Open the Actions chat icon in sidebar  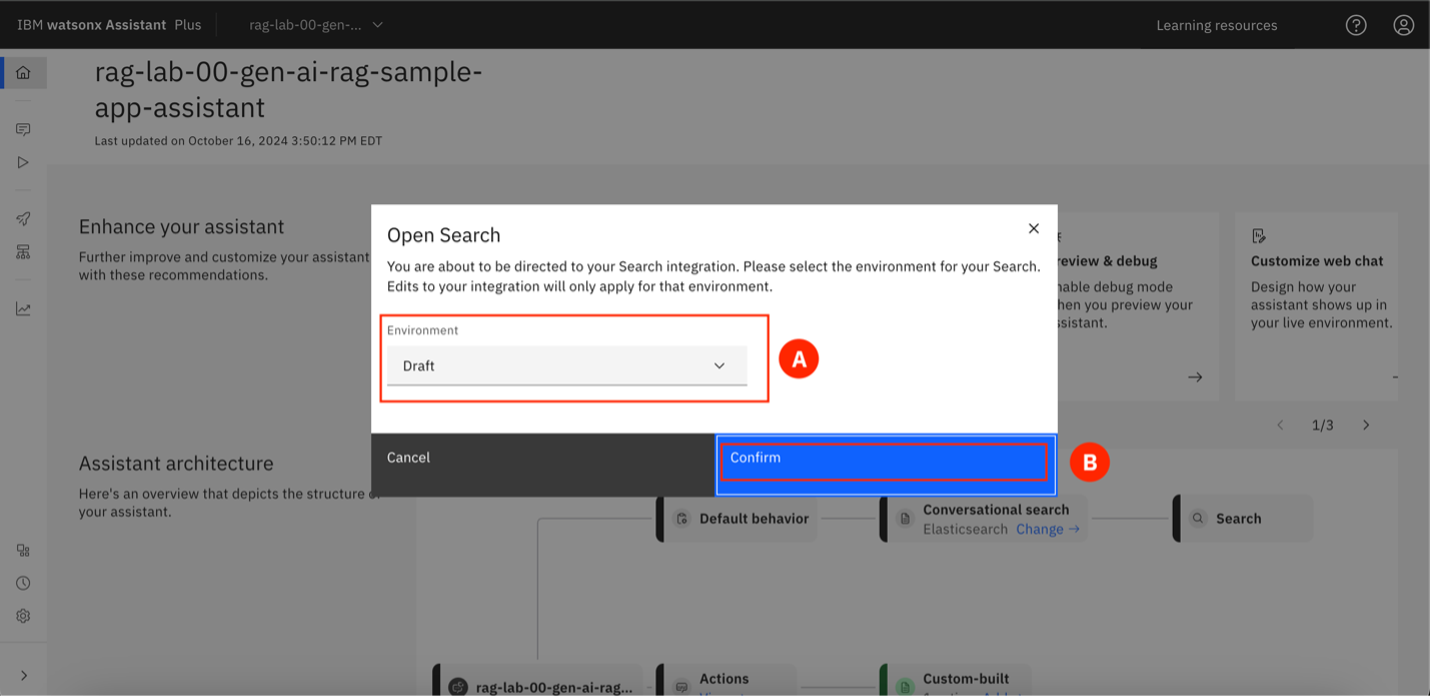pos(23,130)
